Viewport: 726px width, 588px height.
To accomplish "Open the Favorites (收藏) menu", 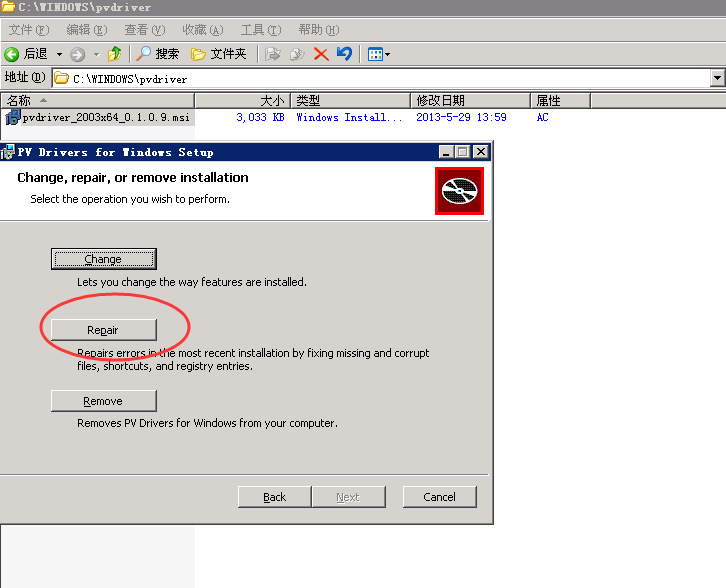I will [202, 30].
